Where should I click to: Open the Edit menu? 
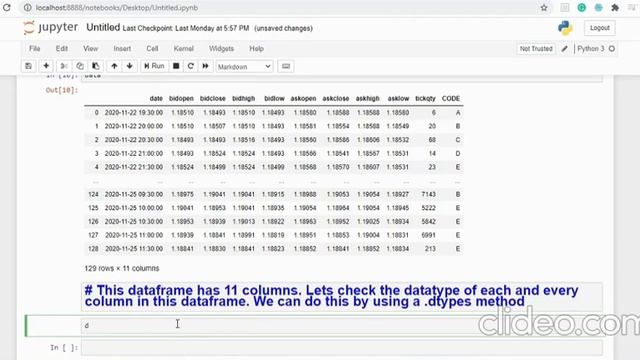pos(62,49)
